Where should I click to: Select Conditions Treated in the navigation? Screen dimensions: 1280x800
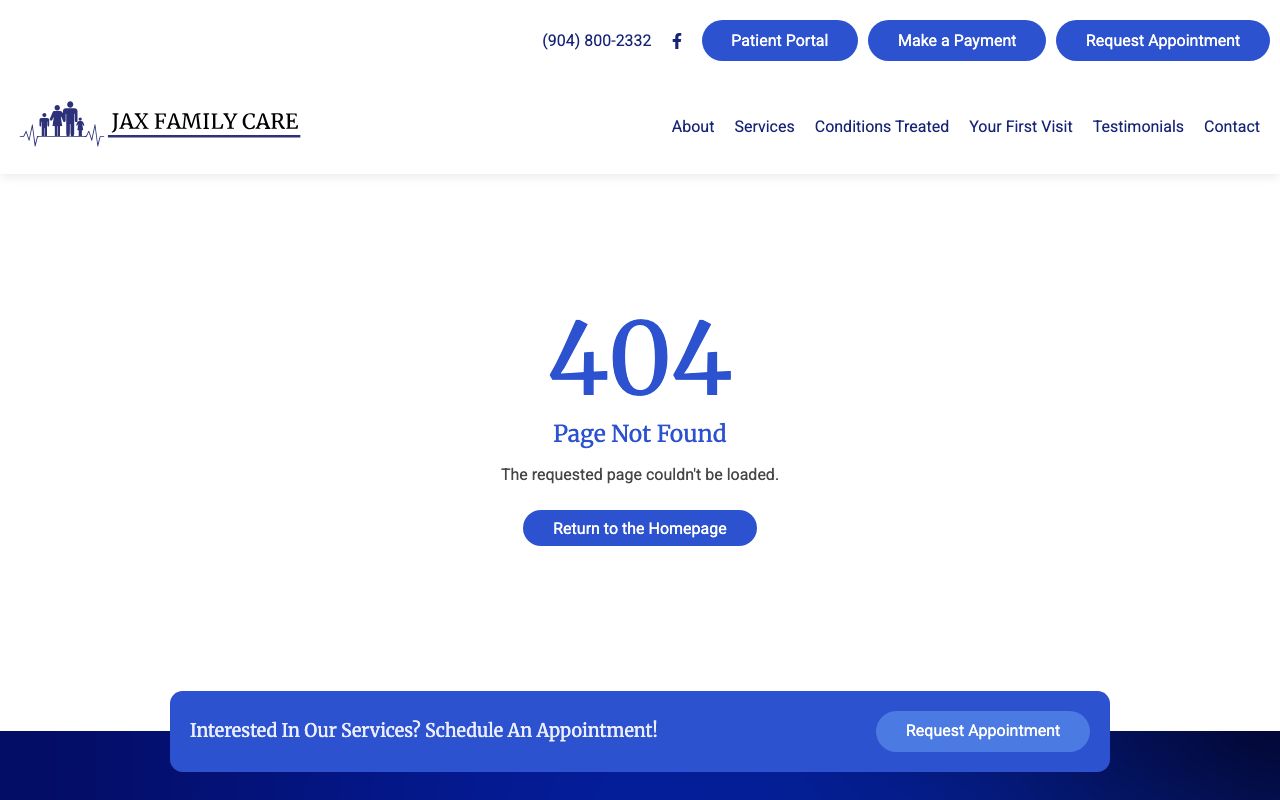point(881,126)
